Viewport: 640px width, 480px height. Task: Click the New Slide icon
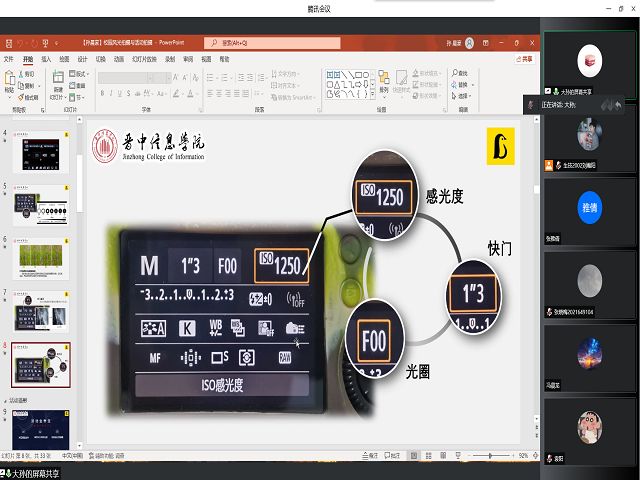58,77
